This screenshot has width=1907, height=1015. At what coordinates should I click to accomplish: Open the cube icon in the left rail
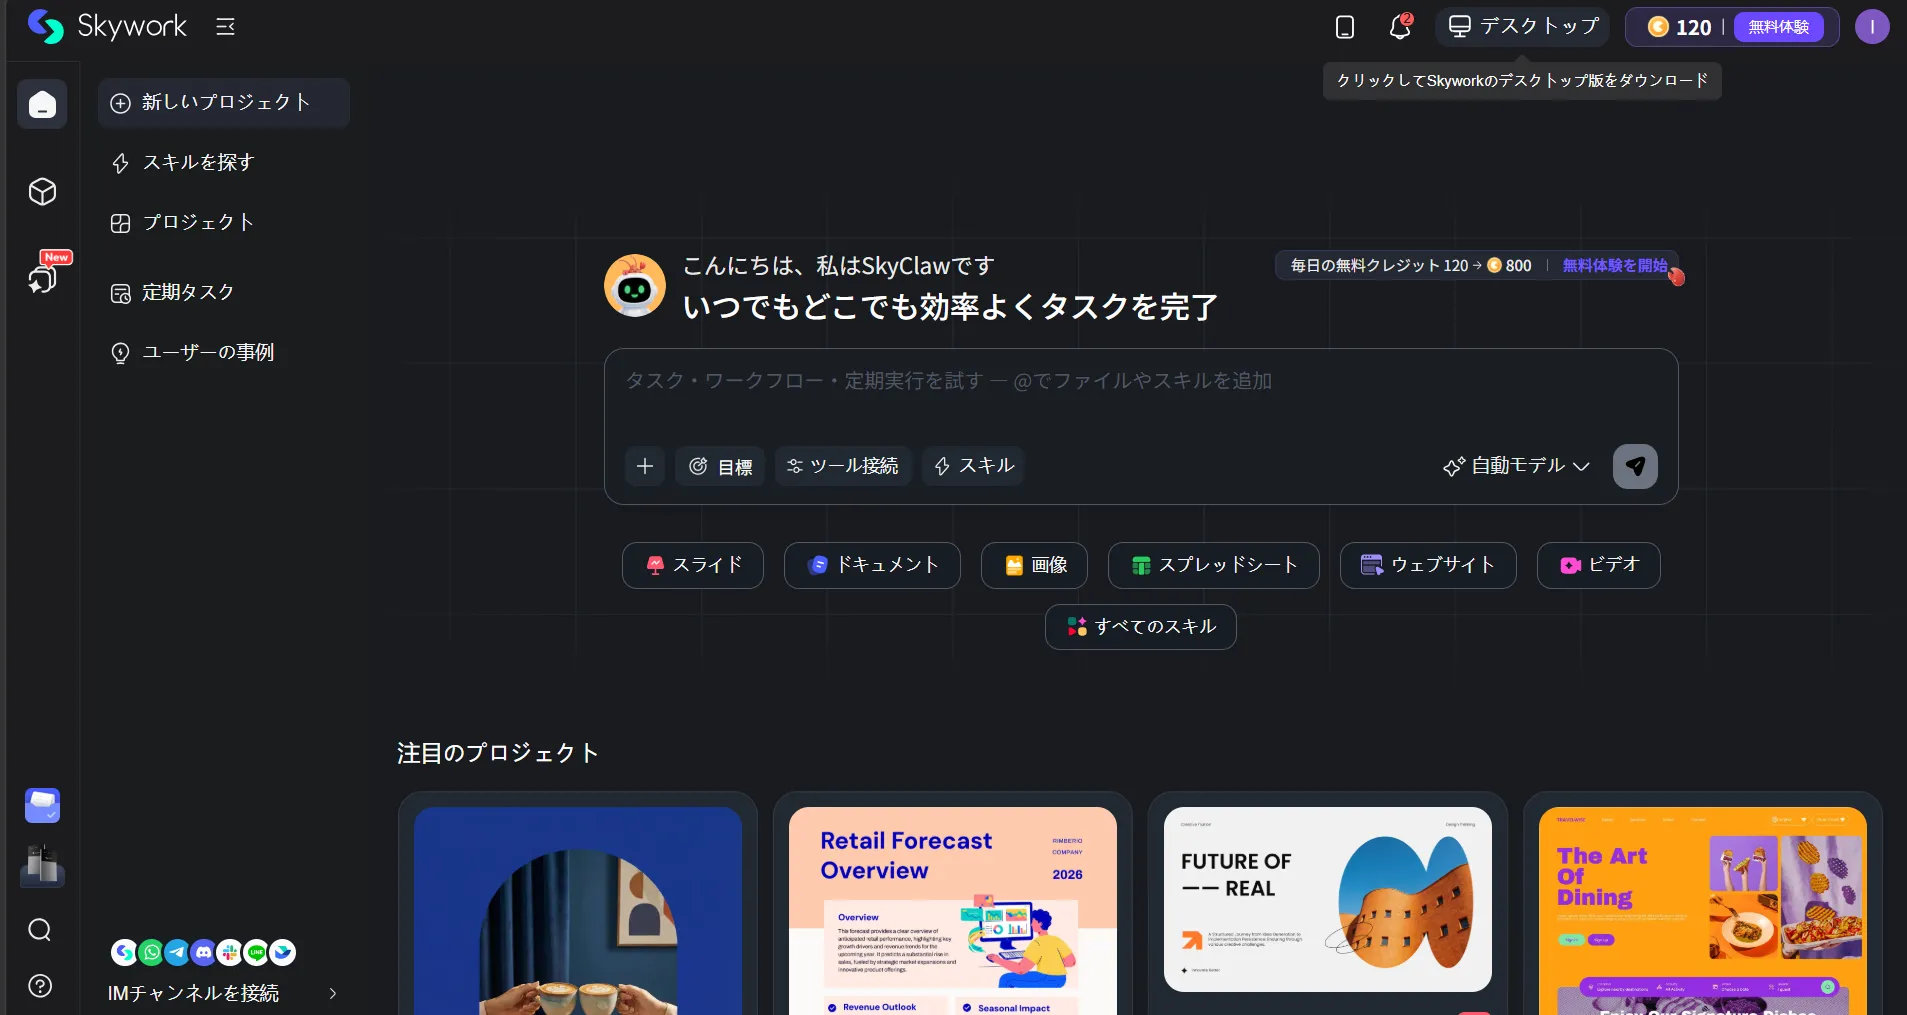pos(42,192)
